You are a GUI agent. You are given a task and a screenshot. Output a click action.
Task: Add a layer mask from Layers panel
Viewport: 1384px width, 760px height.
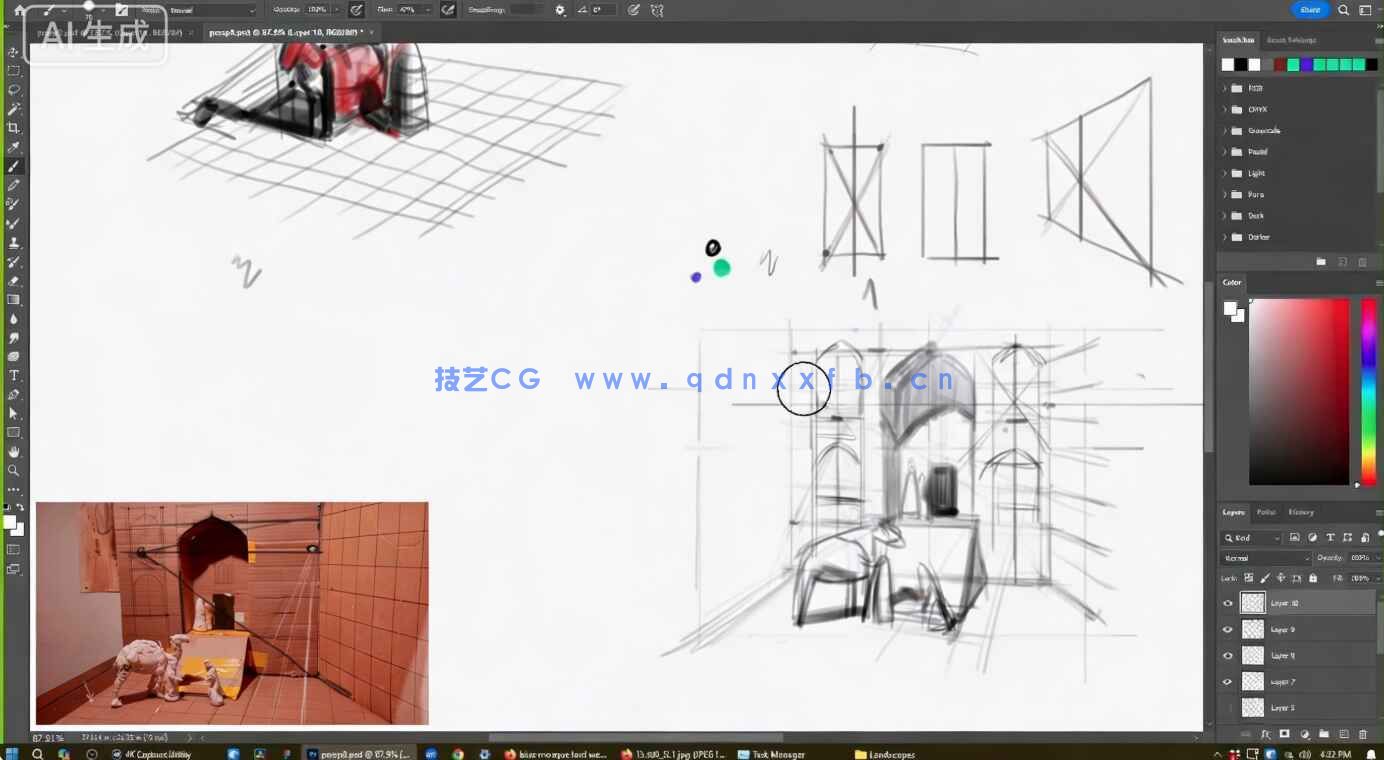(x=1285, y=734)
